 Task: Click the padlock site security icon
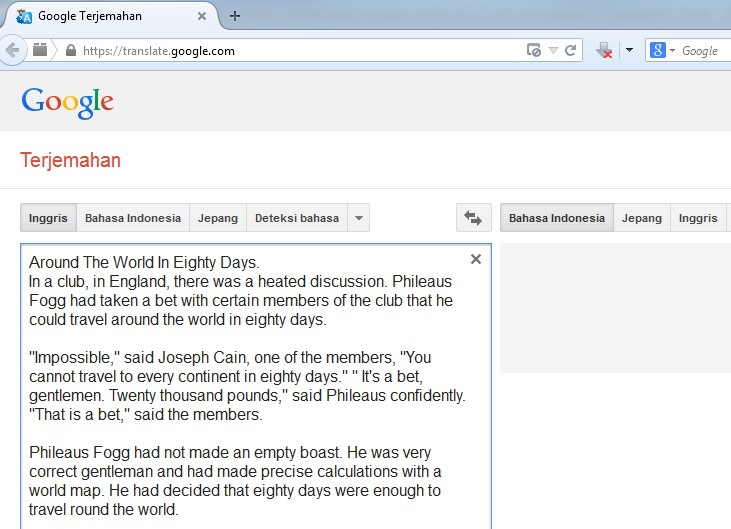click(71, 50)
